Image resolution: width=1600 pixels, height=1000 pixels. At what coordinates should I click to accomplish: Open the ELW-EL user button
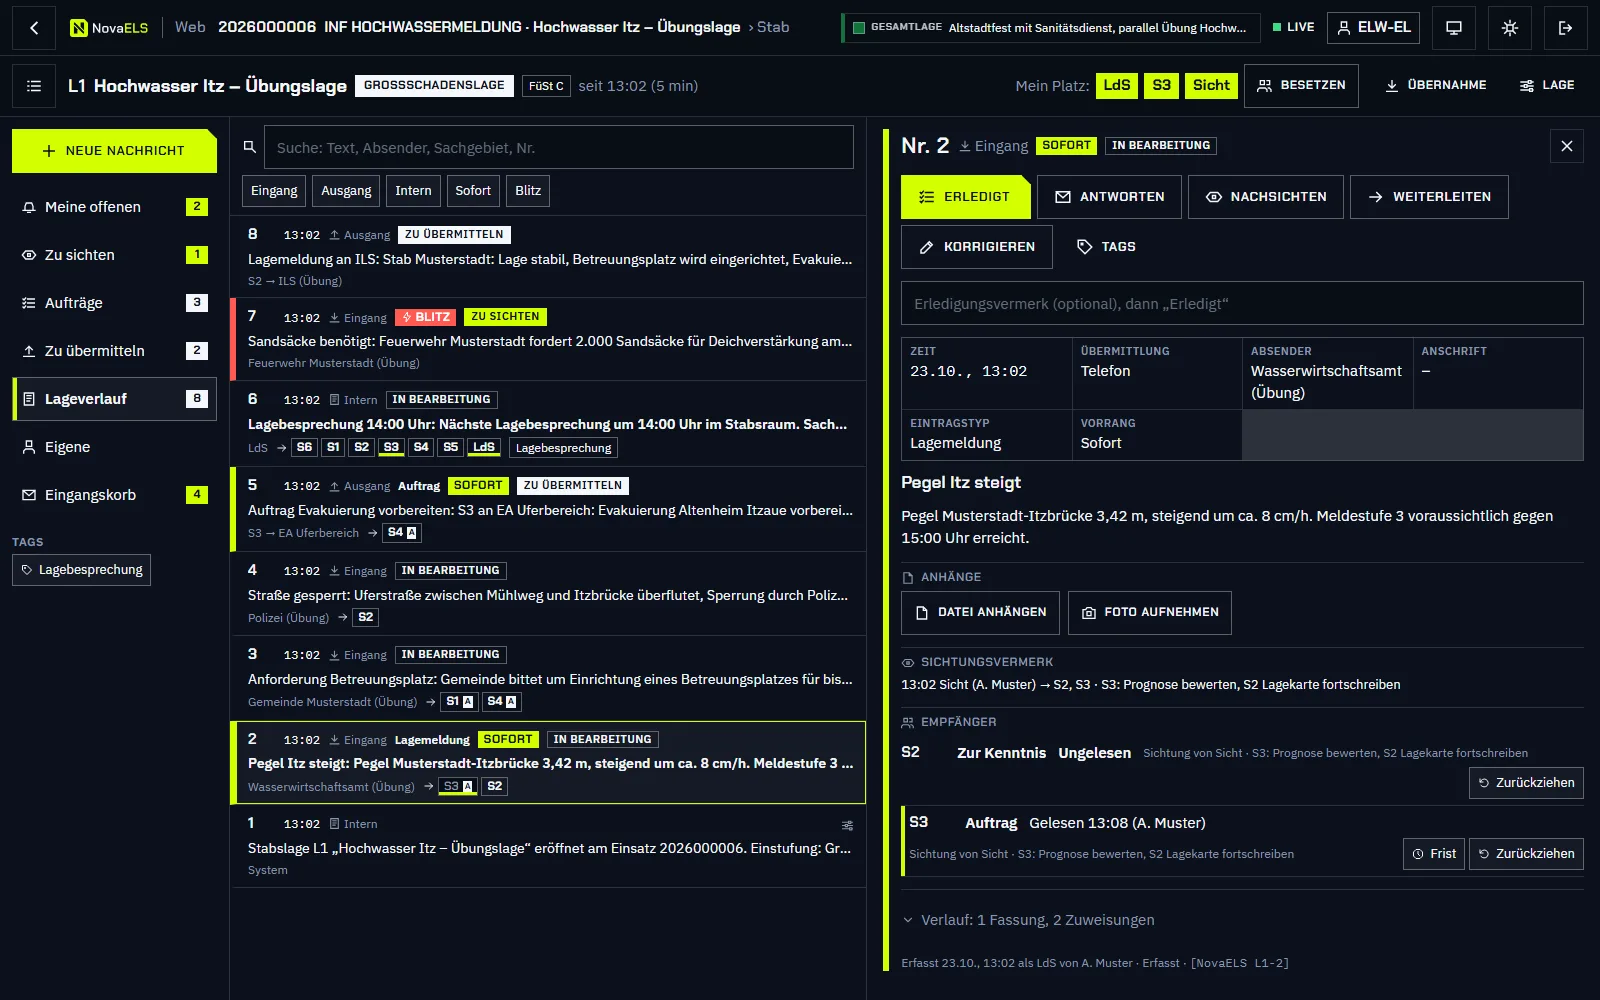point(1374,28)
